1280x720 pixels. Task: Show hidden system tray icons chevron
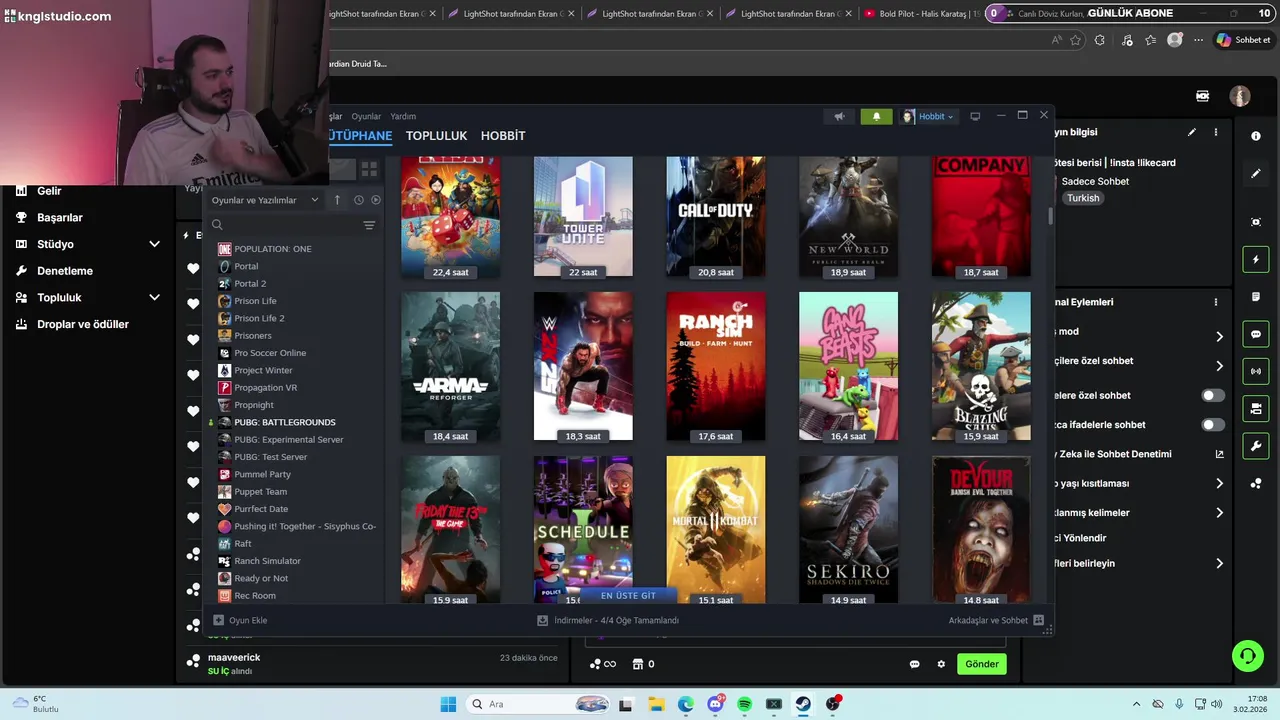pos(1136,704)
